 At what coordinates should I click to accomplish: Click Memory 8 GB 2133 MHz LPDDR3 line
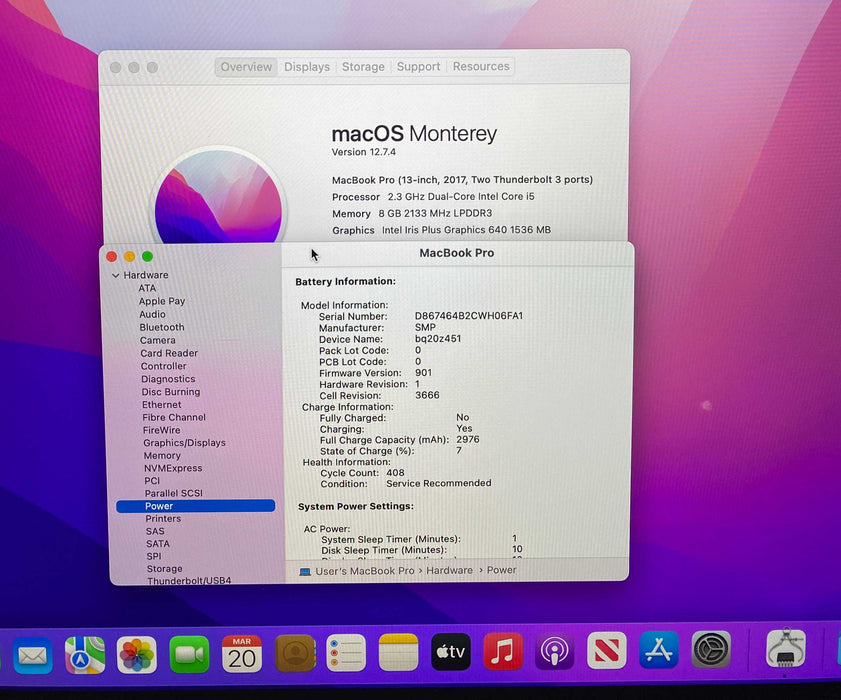coord(412,213)
